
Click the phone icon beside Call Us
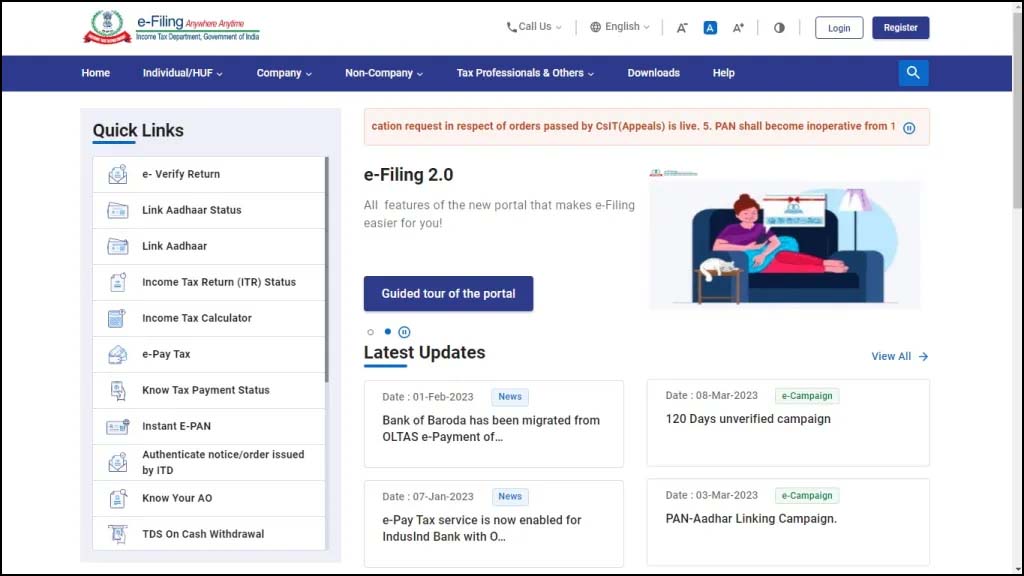click(511, 27)
